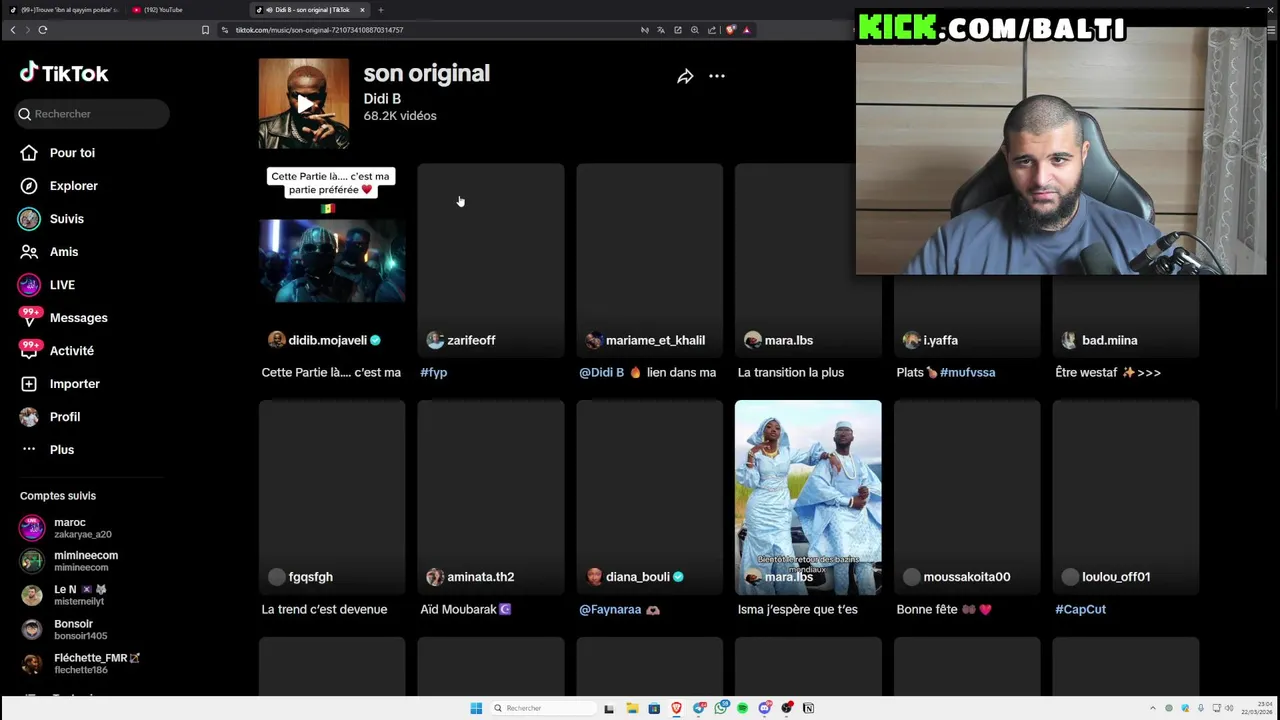
Task: Open the fgqsfgh video card
Action: [332, 497]
